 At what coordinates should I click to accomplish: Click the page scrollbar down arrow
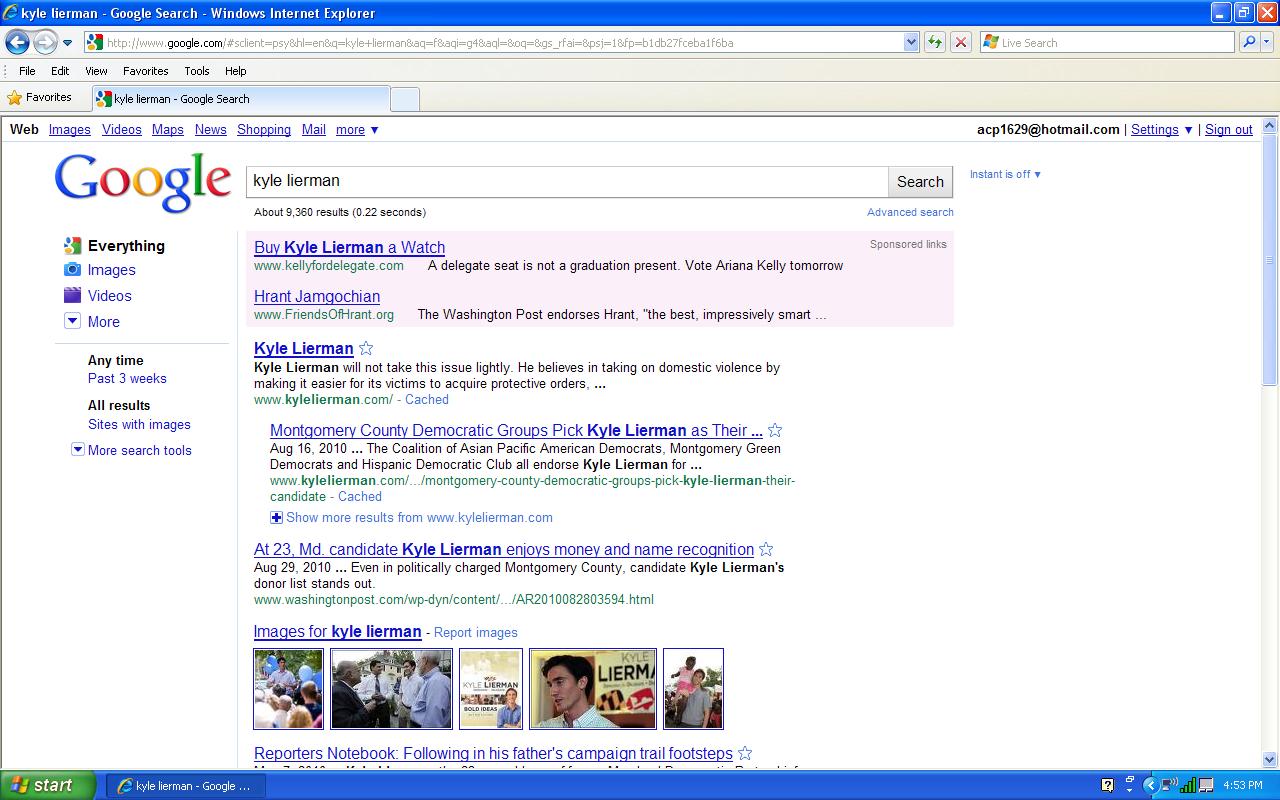(1270, 760)
